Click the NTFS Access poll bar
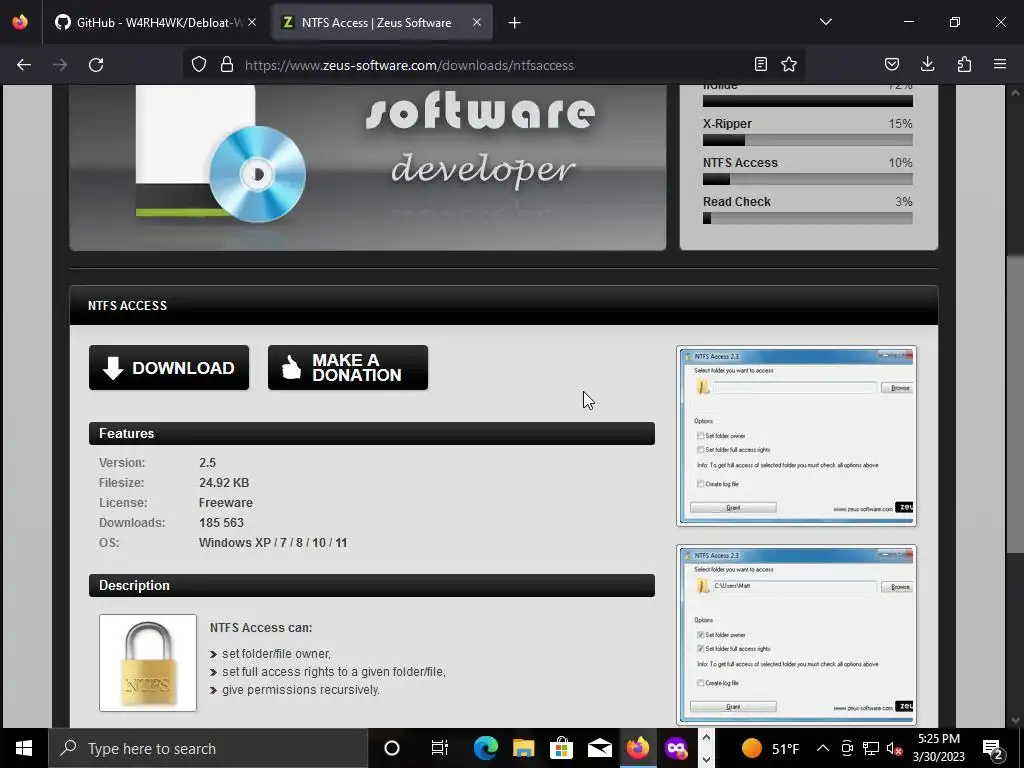This screenshot has height=768, width=1024. (x=808, y=180)
